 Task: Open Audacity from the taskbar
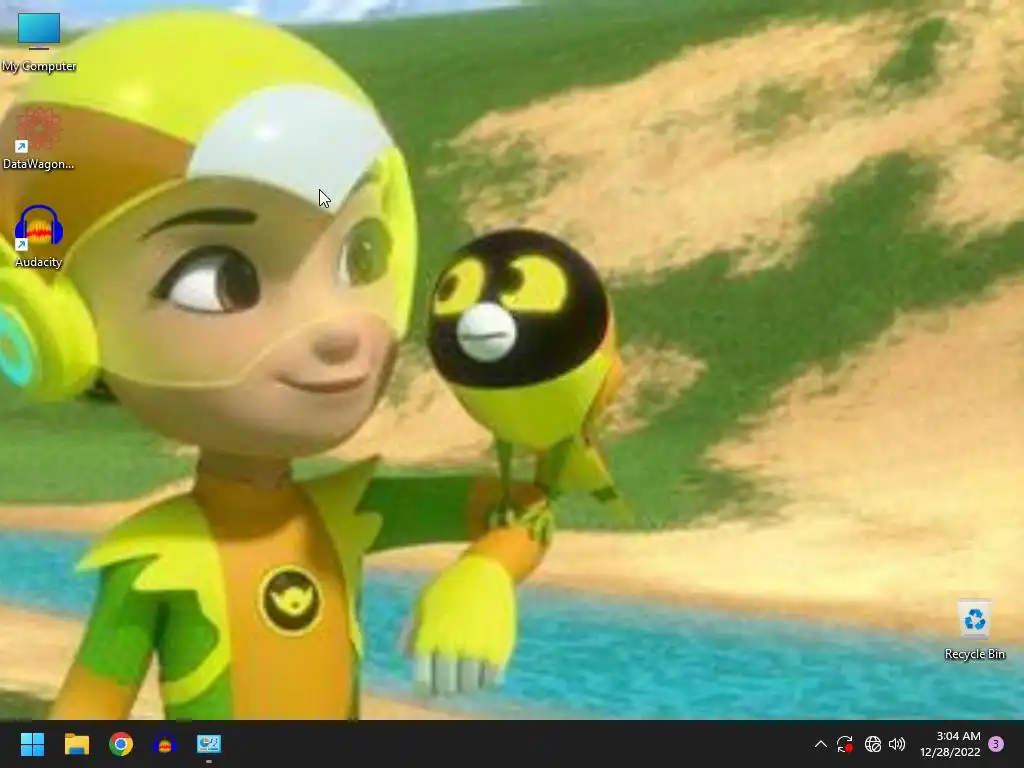tap(165, 744)
